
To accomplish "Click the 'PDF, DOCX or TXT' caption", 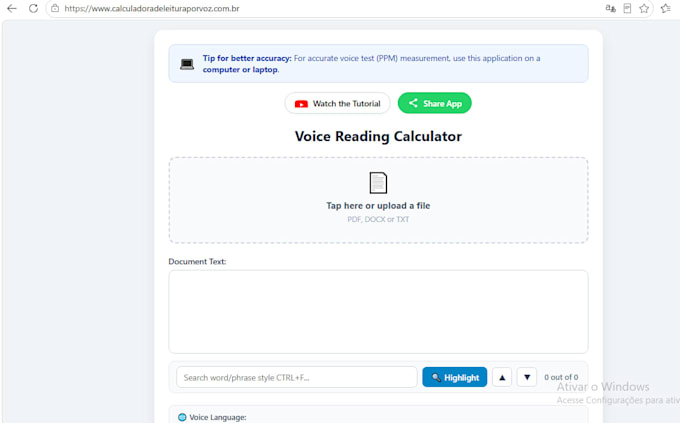I will 378,220.
